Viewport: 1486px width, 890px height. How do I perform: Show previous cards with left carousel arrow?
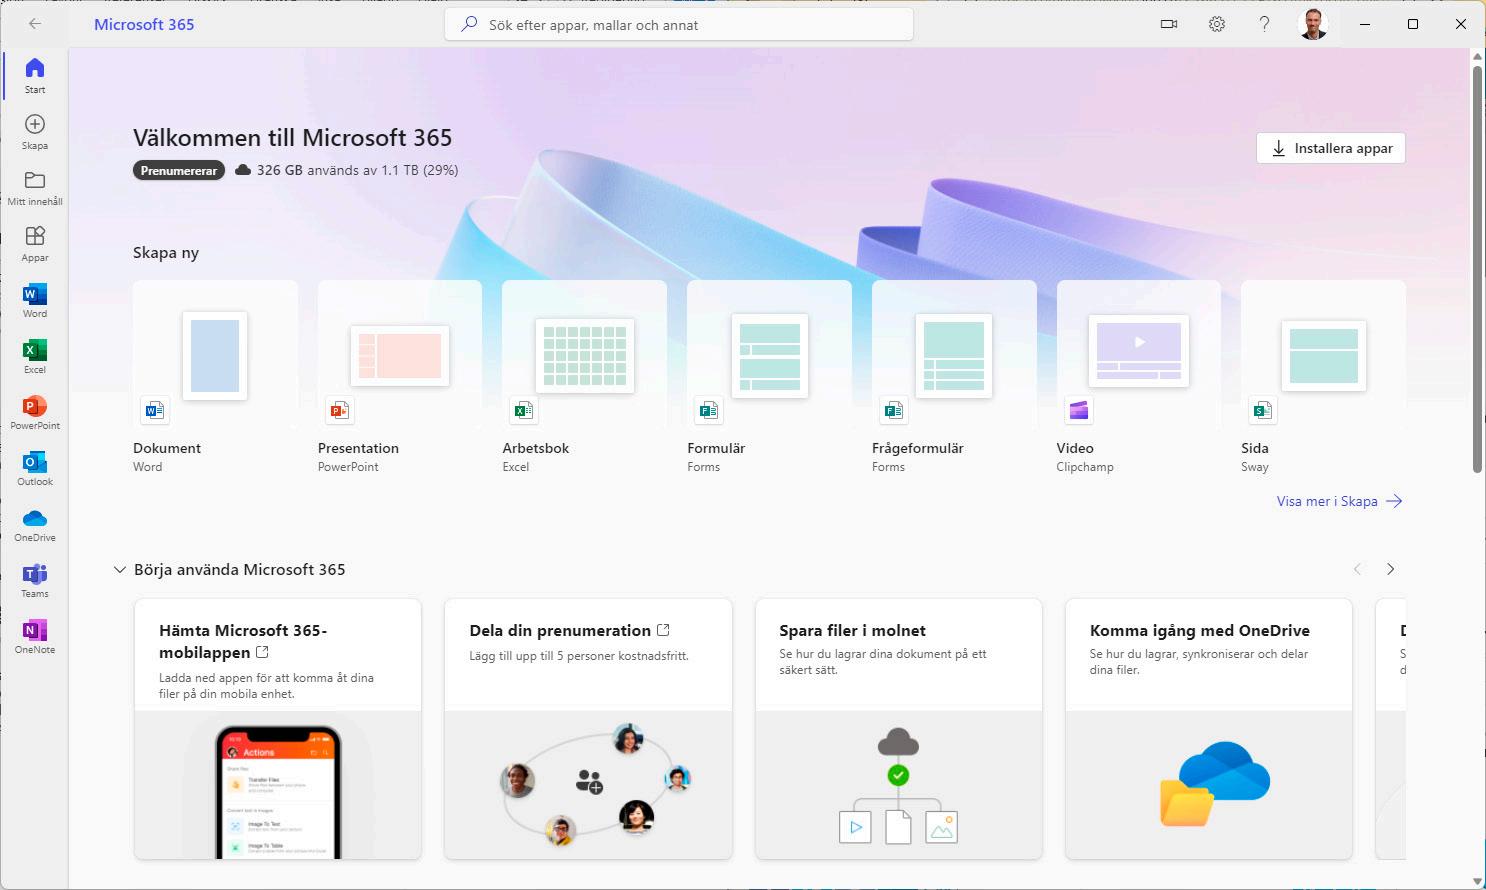pyautogui.click(x=1357, y=569)
